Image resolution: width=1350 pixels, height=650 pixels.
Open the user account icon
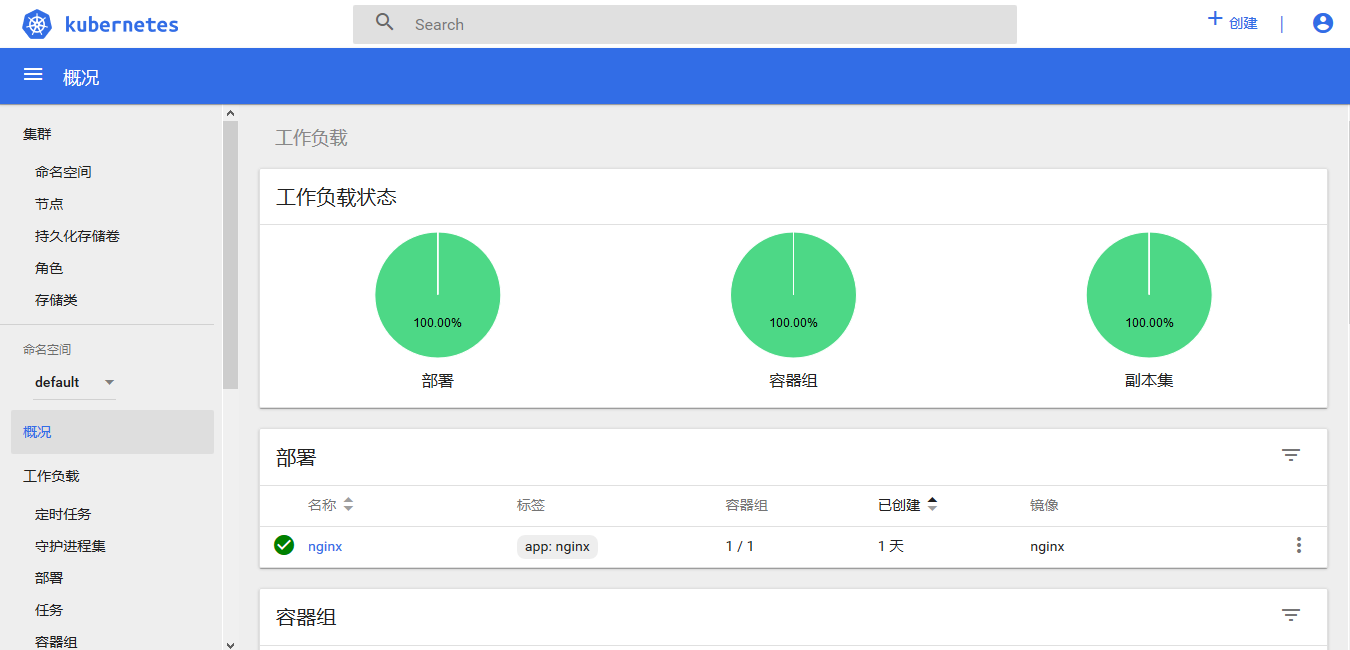point(1322,23)
